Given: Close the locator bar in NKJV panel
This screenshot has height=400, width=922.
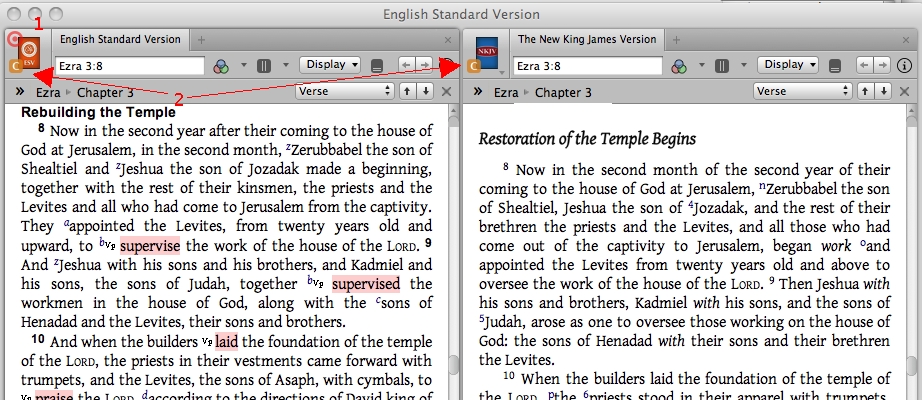Looking at the screenshot, I should 904,91.
